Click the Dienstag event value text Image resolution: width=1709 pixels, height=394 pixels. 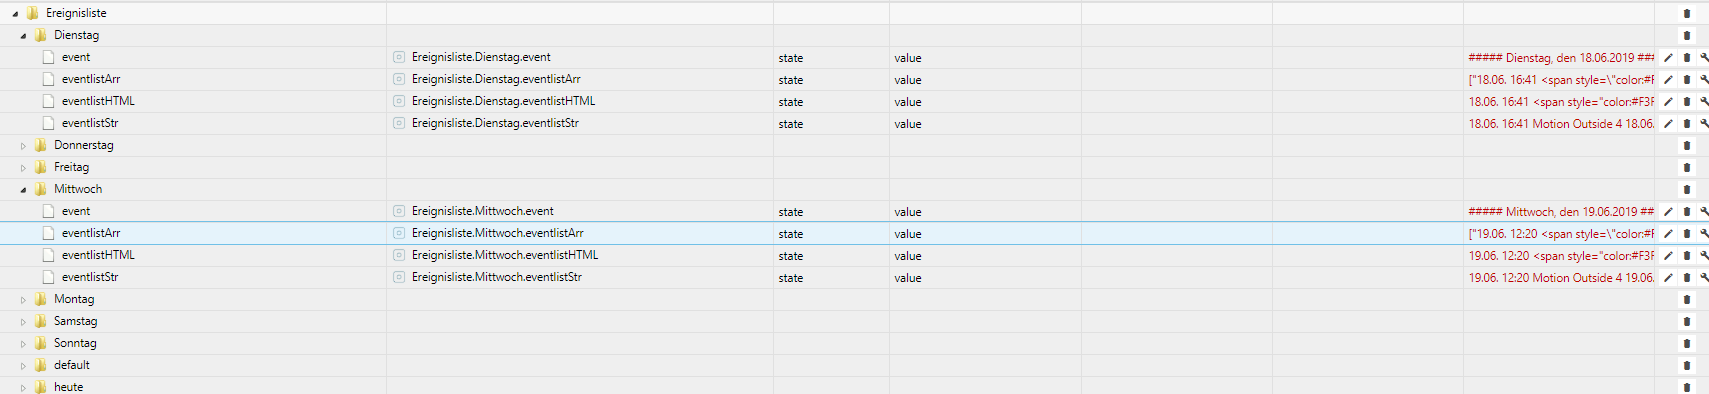click(1561, 58)
